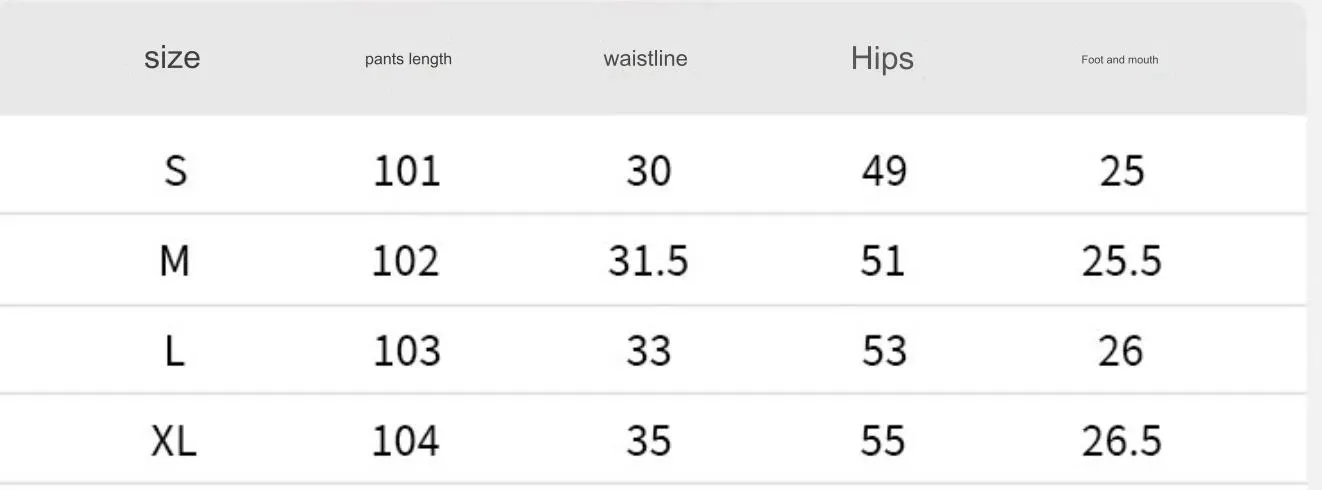This screenshot has width=1322, height=490.
Task: Click waistline value 31.5
Action: click(648, 261)
